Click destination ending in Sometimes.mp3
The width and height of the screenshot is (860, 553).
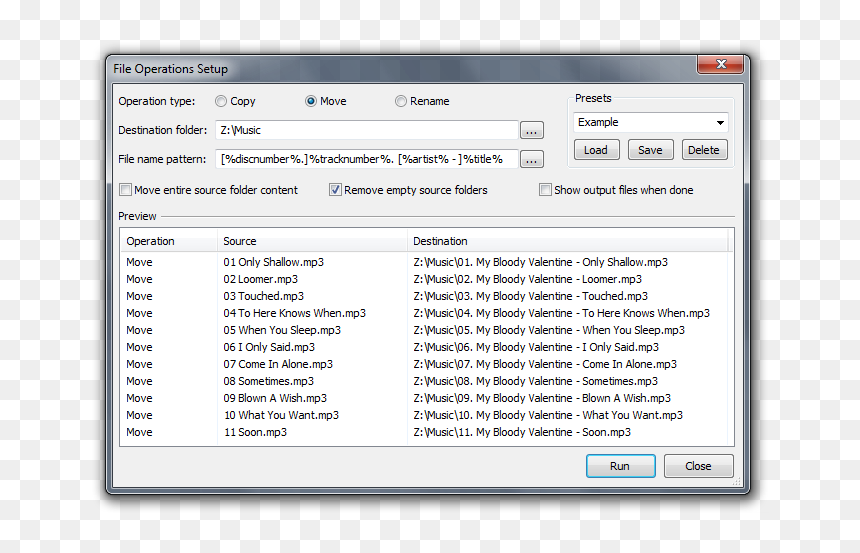[536, 381]
